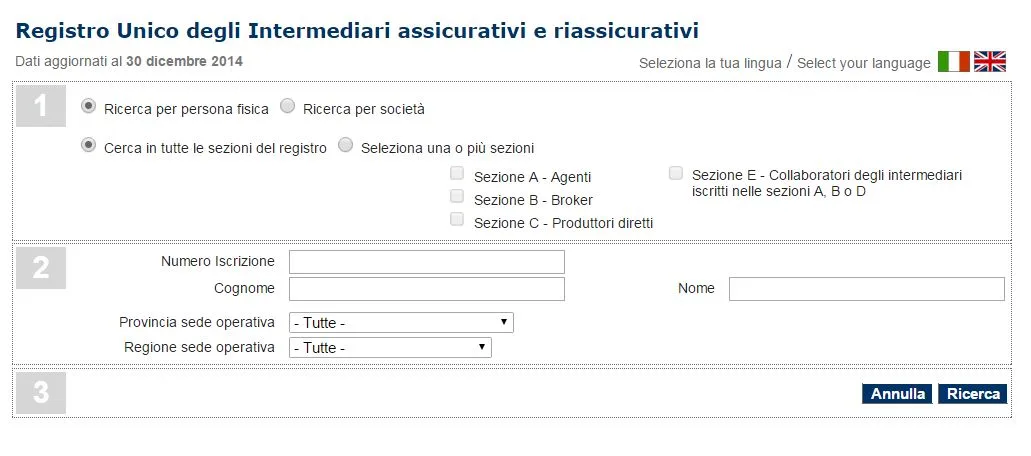Choose Seleziona una o più sezioni

(x=346, y=146)
